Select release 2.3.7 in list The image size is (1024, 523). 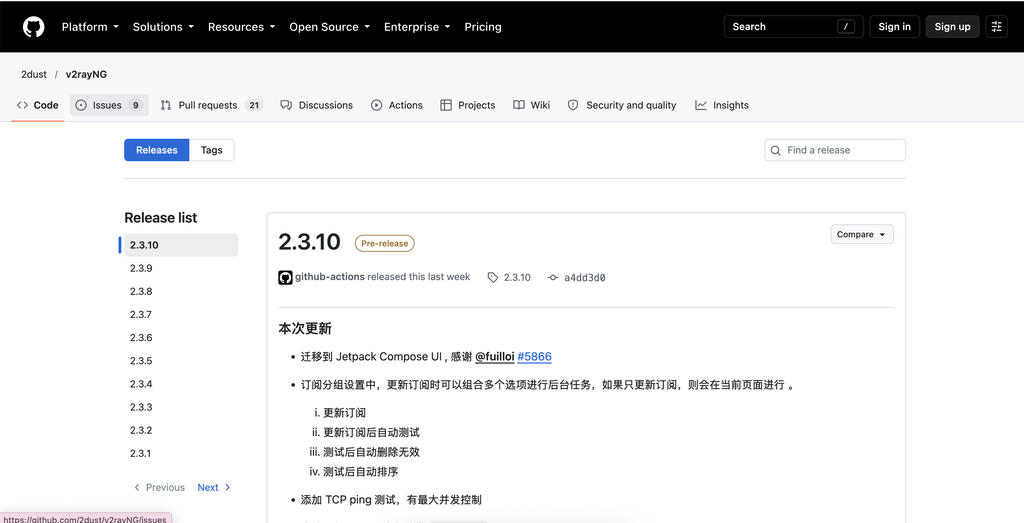pyautogui.click(x=181, y=315)
